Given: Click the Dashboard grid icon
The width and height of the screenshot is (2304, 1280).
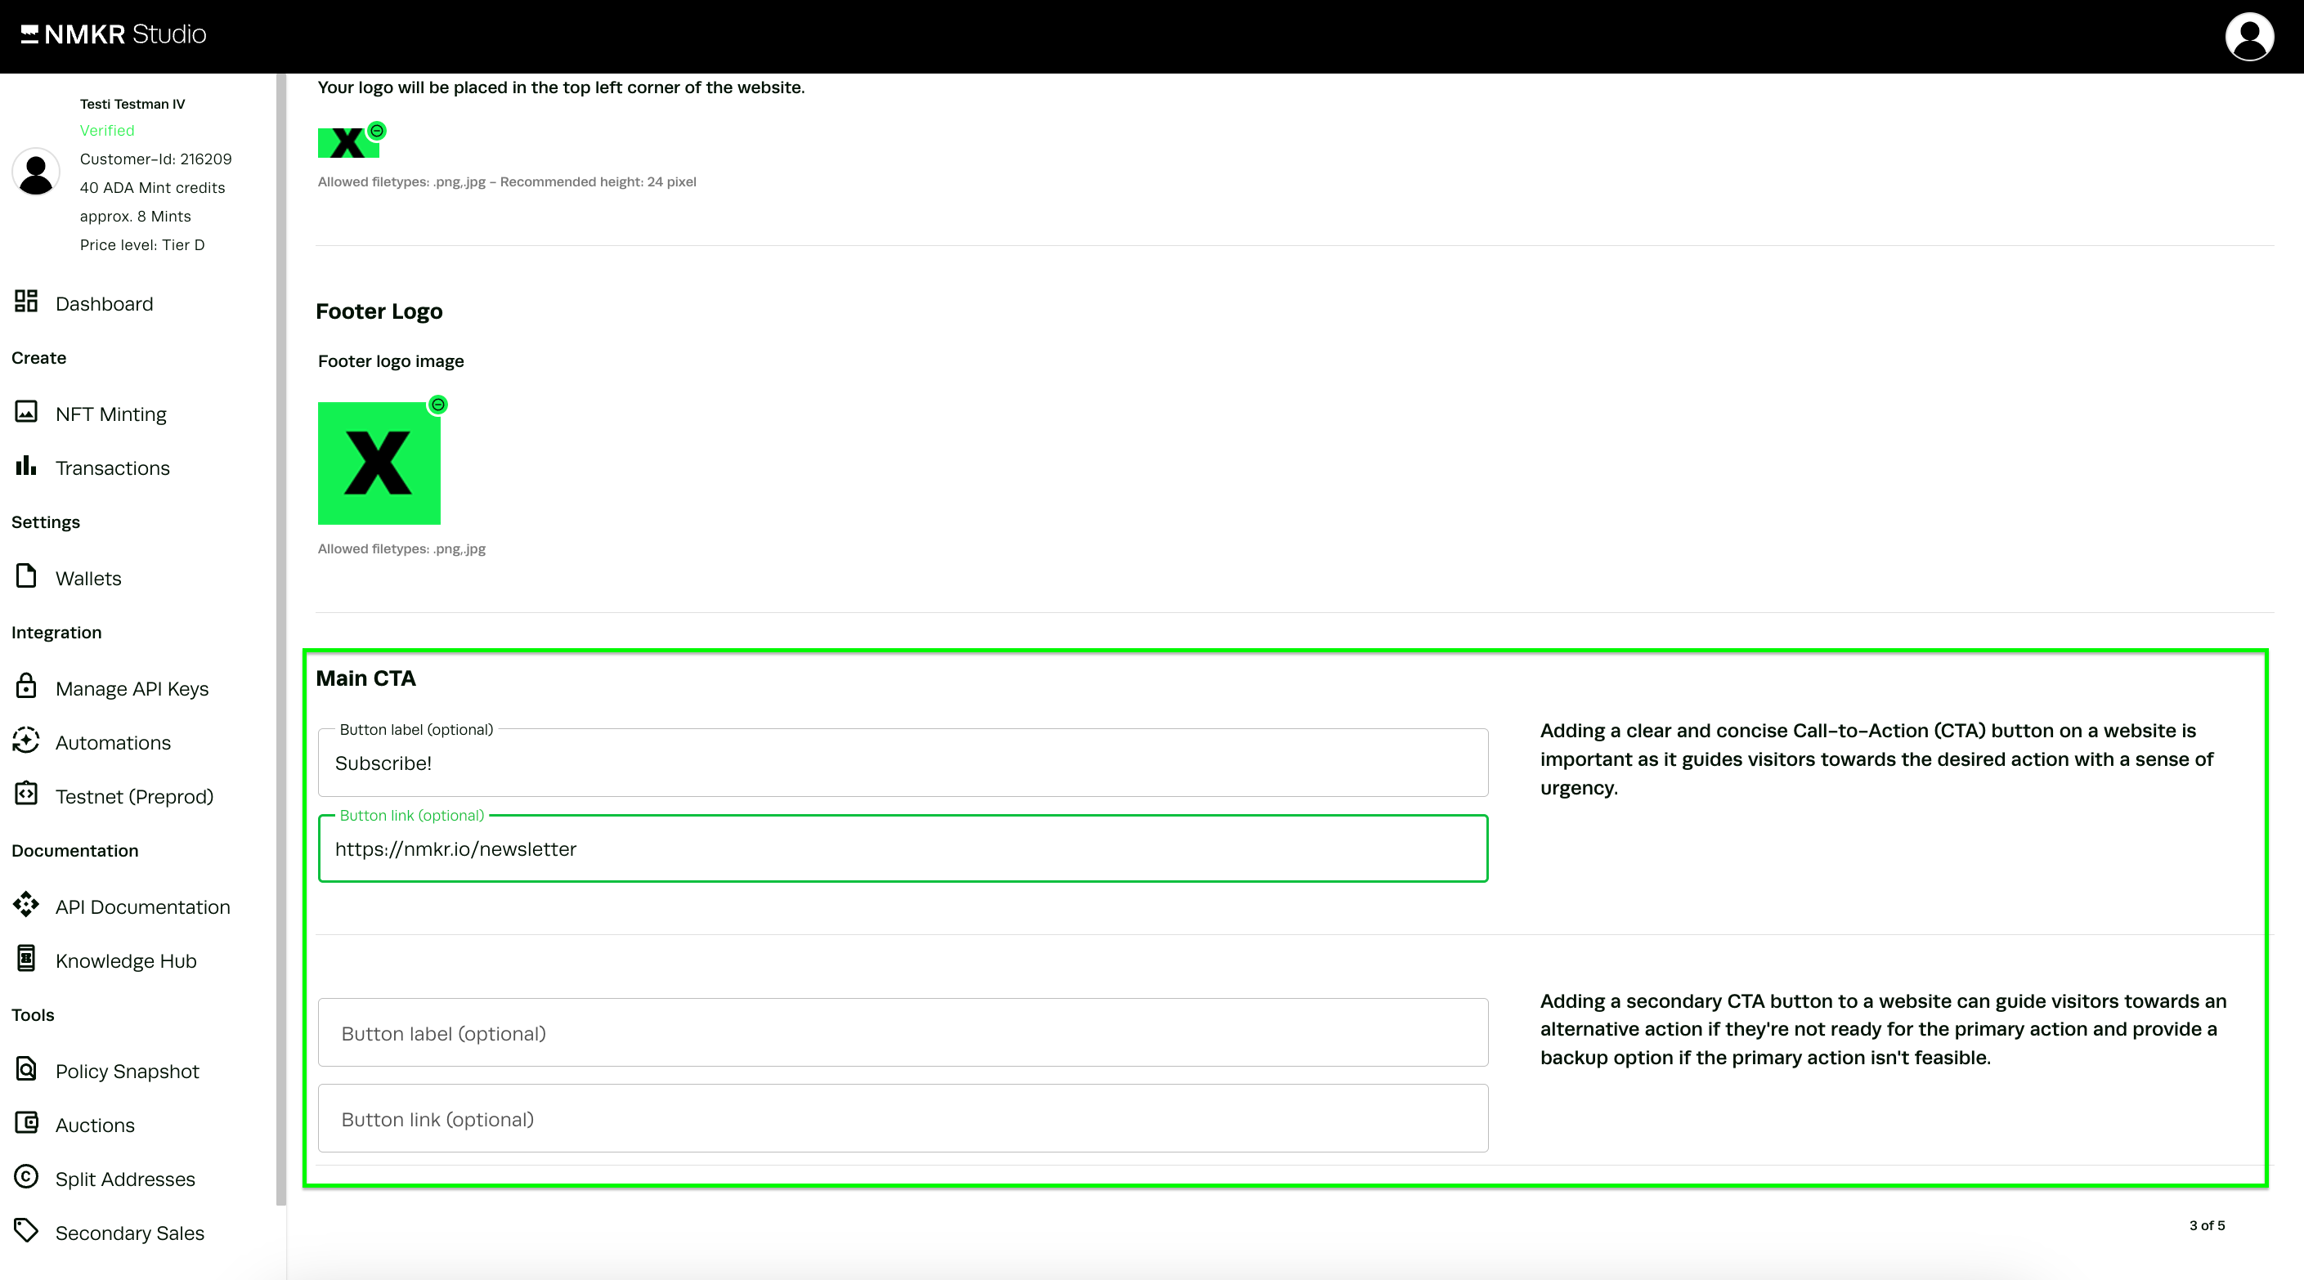Looking at the screenshot, I should click(x=26, y=301).
